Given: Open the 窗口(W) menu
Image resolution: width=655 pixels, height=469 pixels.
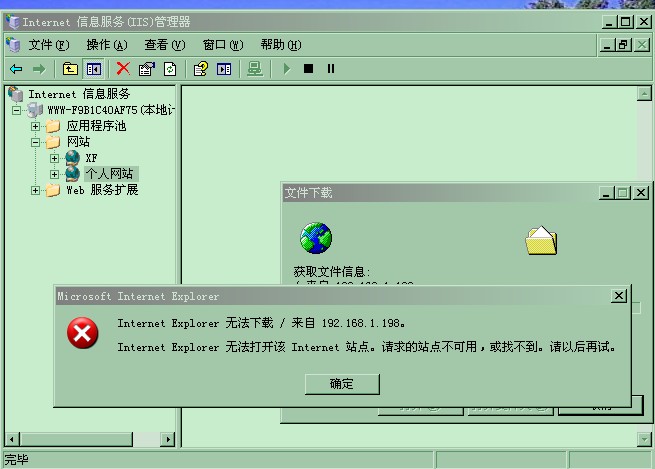Looking at the screenshot, I should pyautogui.click(x=223, y=45).
